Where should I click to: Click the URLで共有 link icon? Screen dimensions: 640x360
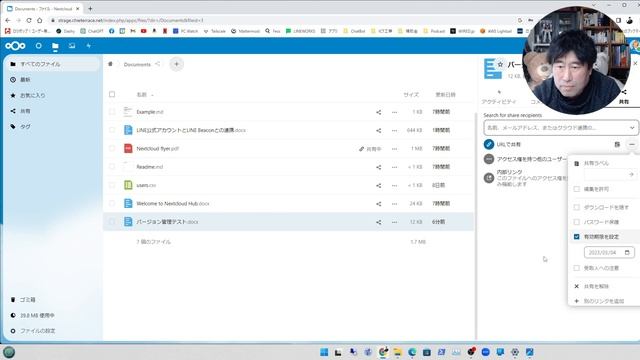pos(489,144)
